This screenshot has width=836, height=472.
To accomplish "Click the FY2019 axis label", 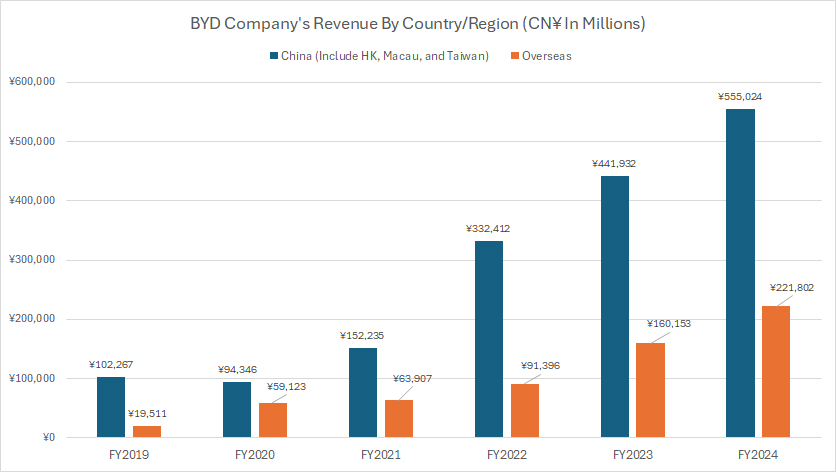I will click(129, 455).
